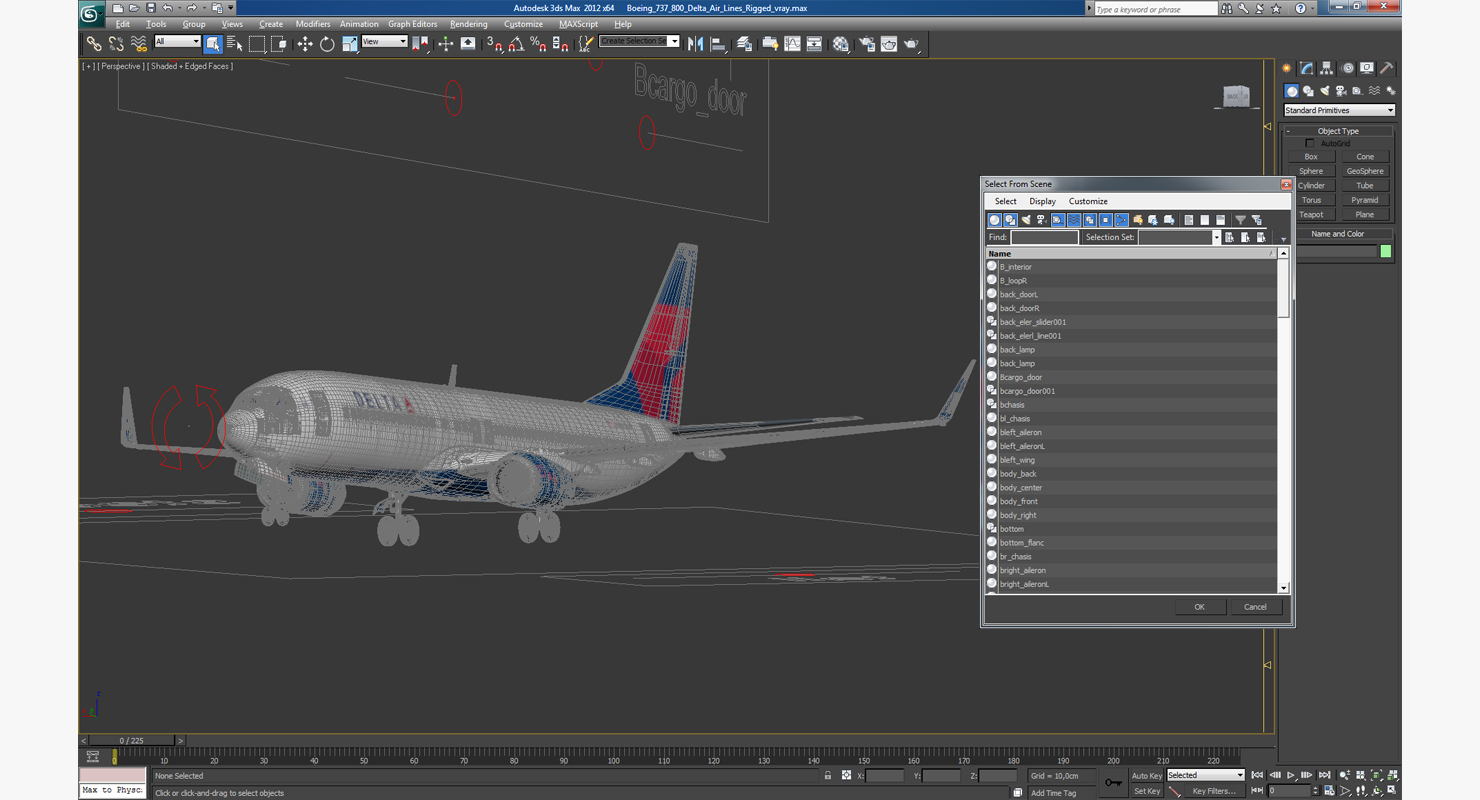Collapse the Object Type rollout
The width and height of the screenshot is (1480, 800).
1338,131
